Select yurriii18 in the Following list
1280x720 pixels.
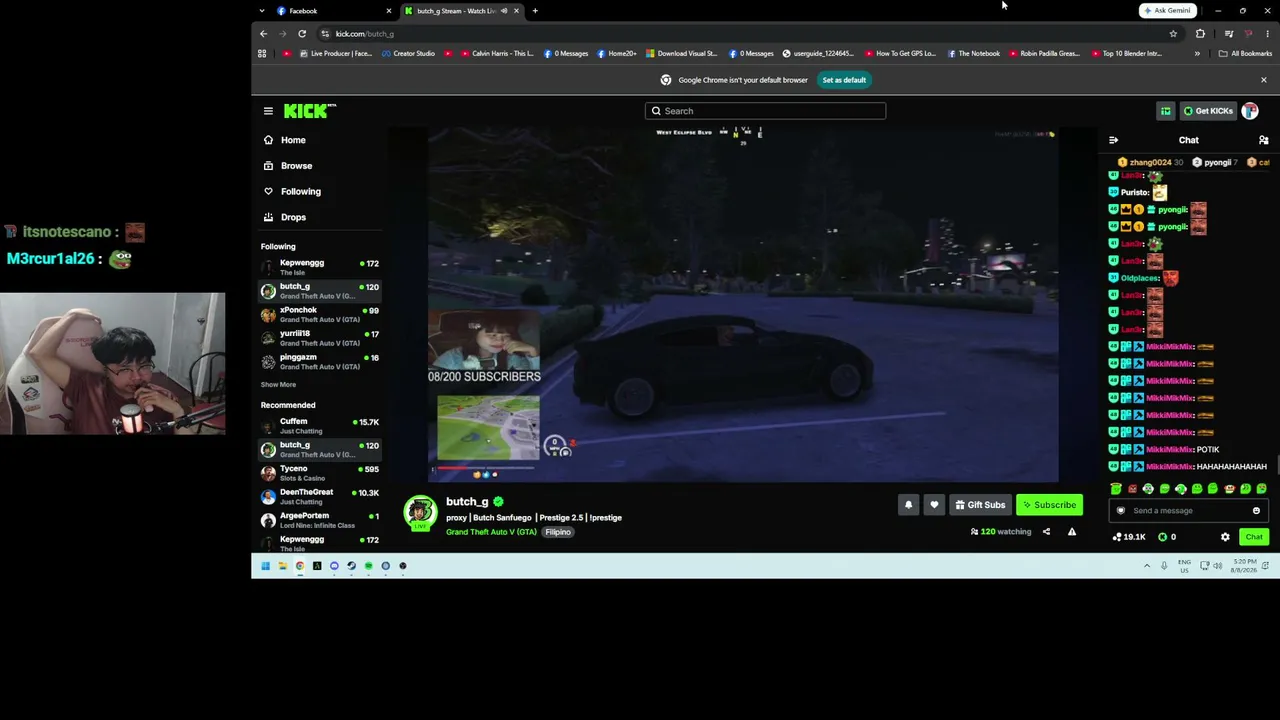click(320, 338)
